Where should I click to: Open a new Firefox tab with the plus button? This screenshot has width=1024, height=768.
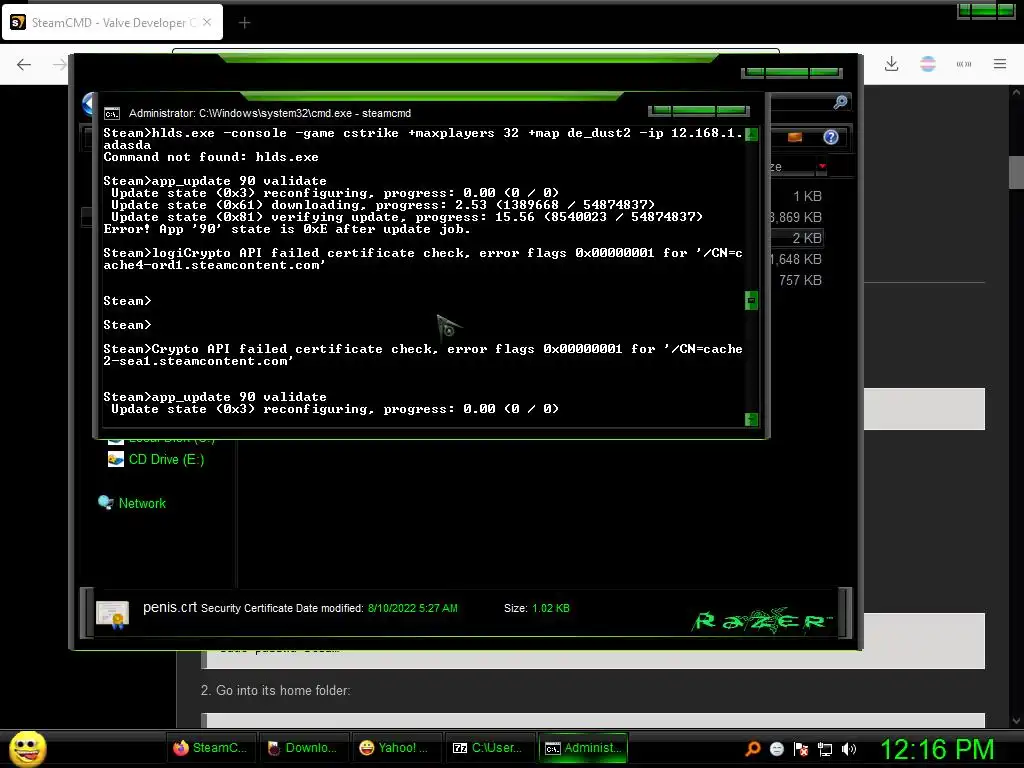tap(244, 23)
